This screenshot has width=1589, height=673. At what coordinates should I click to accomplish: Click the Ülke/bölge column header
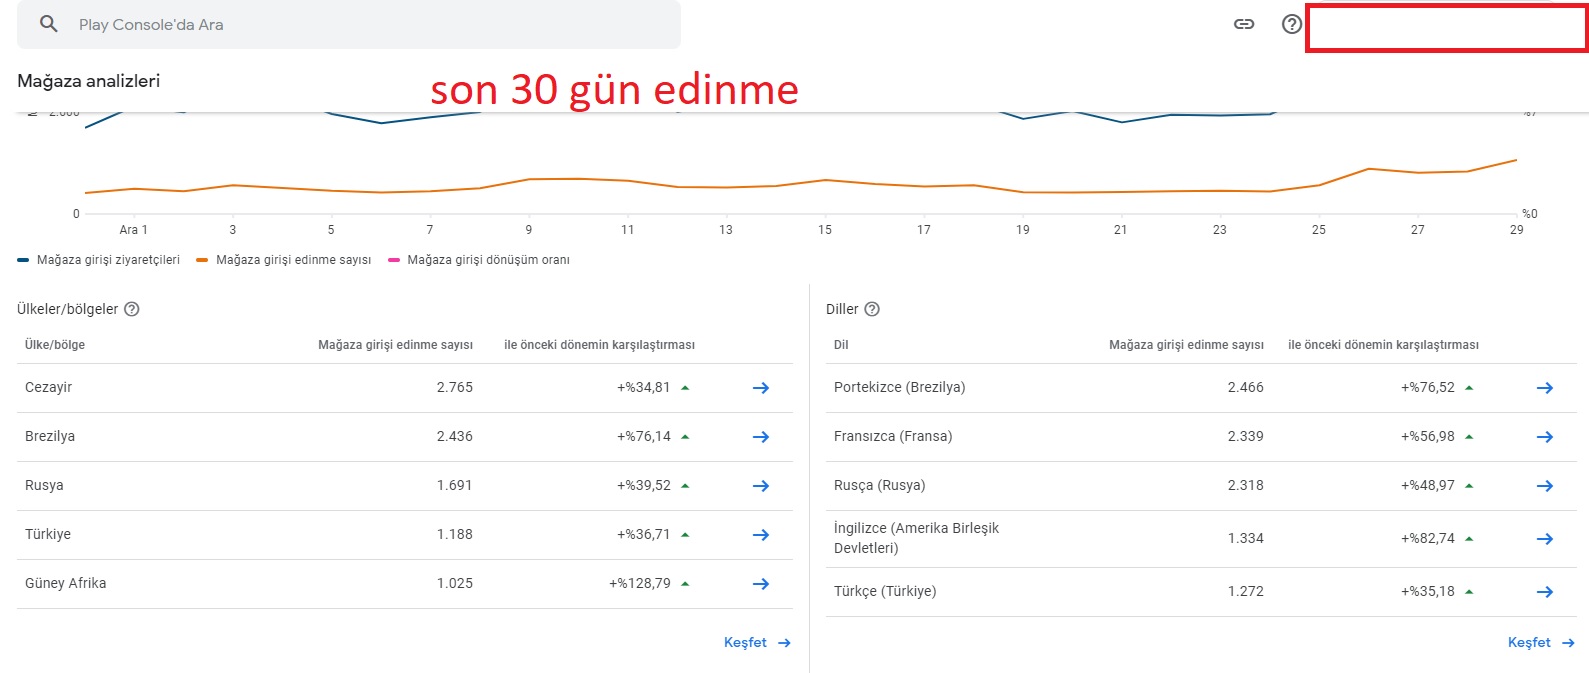55,345
